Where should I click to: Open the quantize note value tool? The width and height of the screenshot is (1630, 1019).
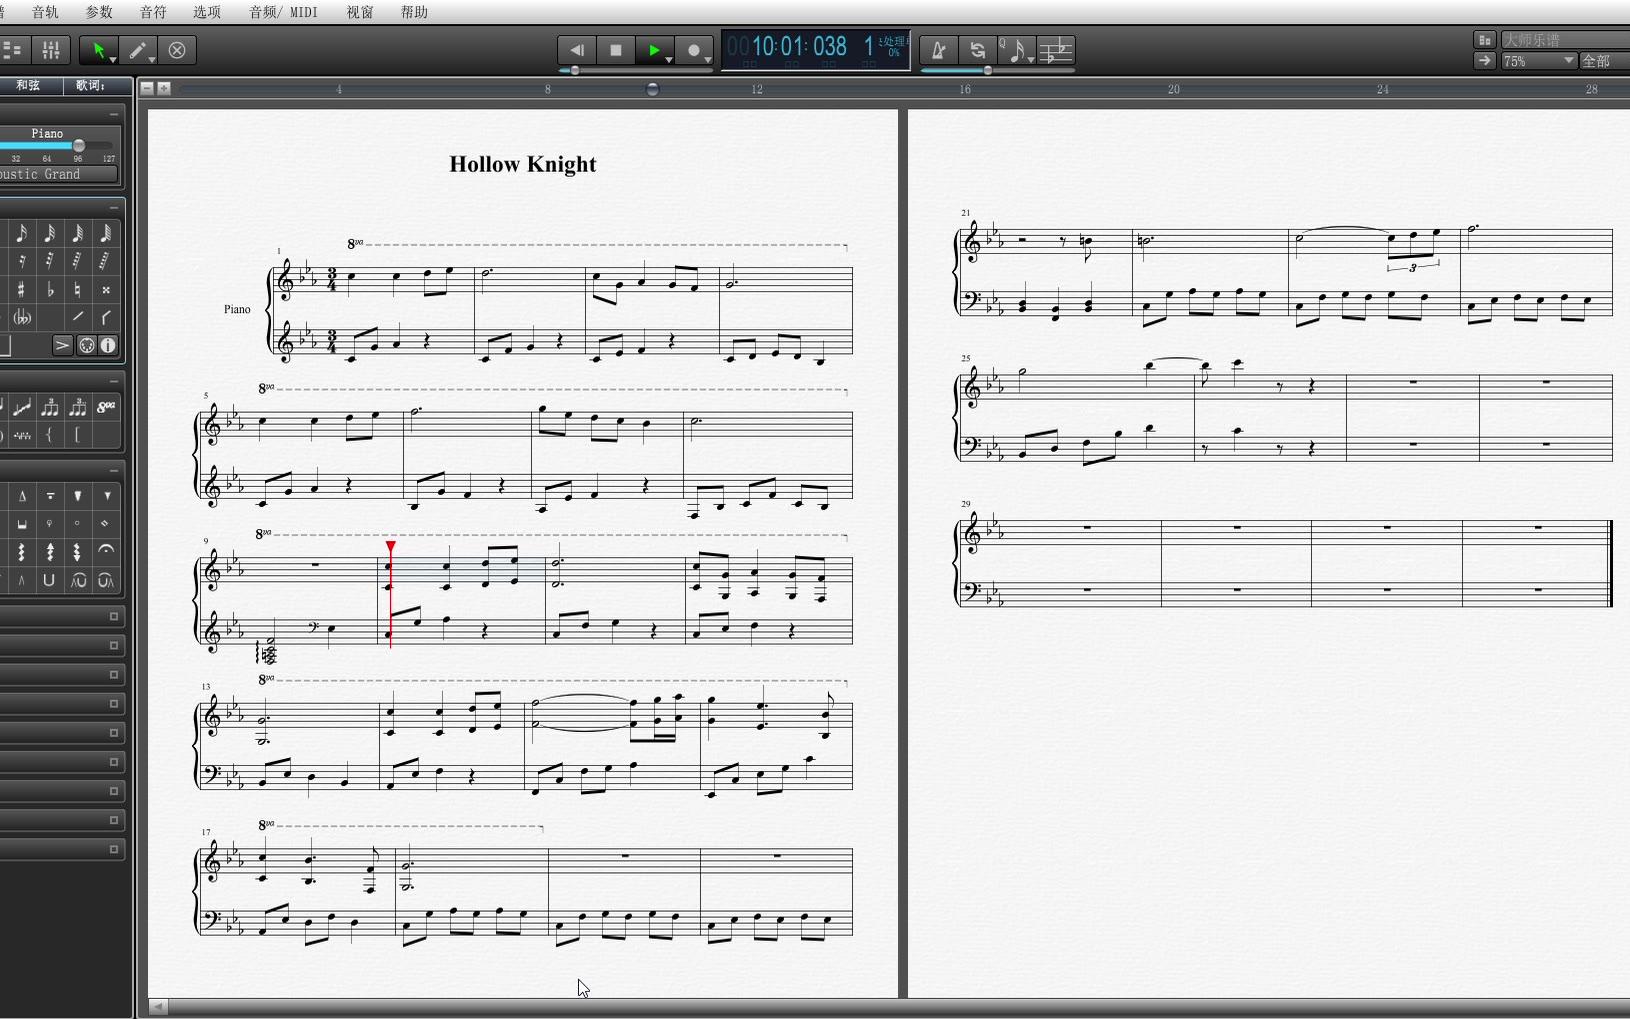coord(1016,50)
